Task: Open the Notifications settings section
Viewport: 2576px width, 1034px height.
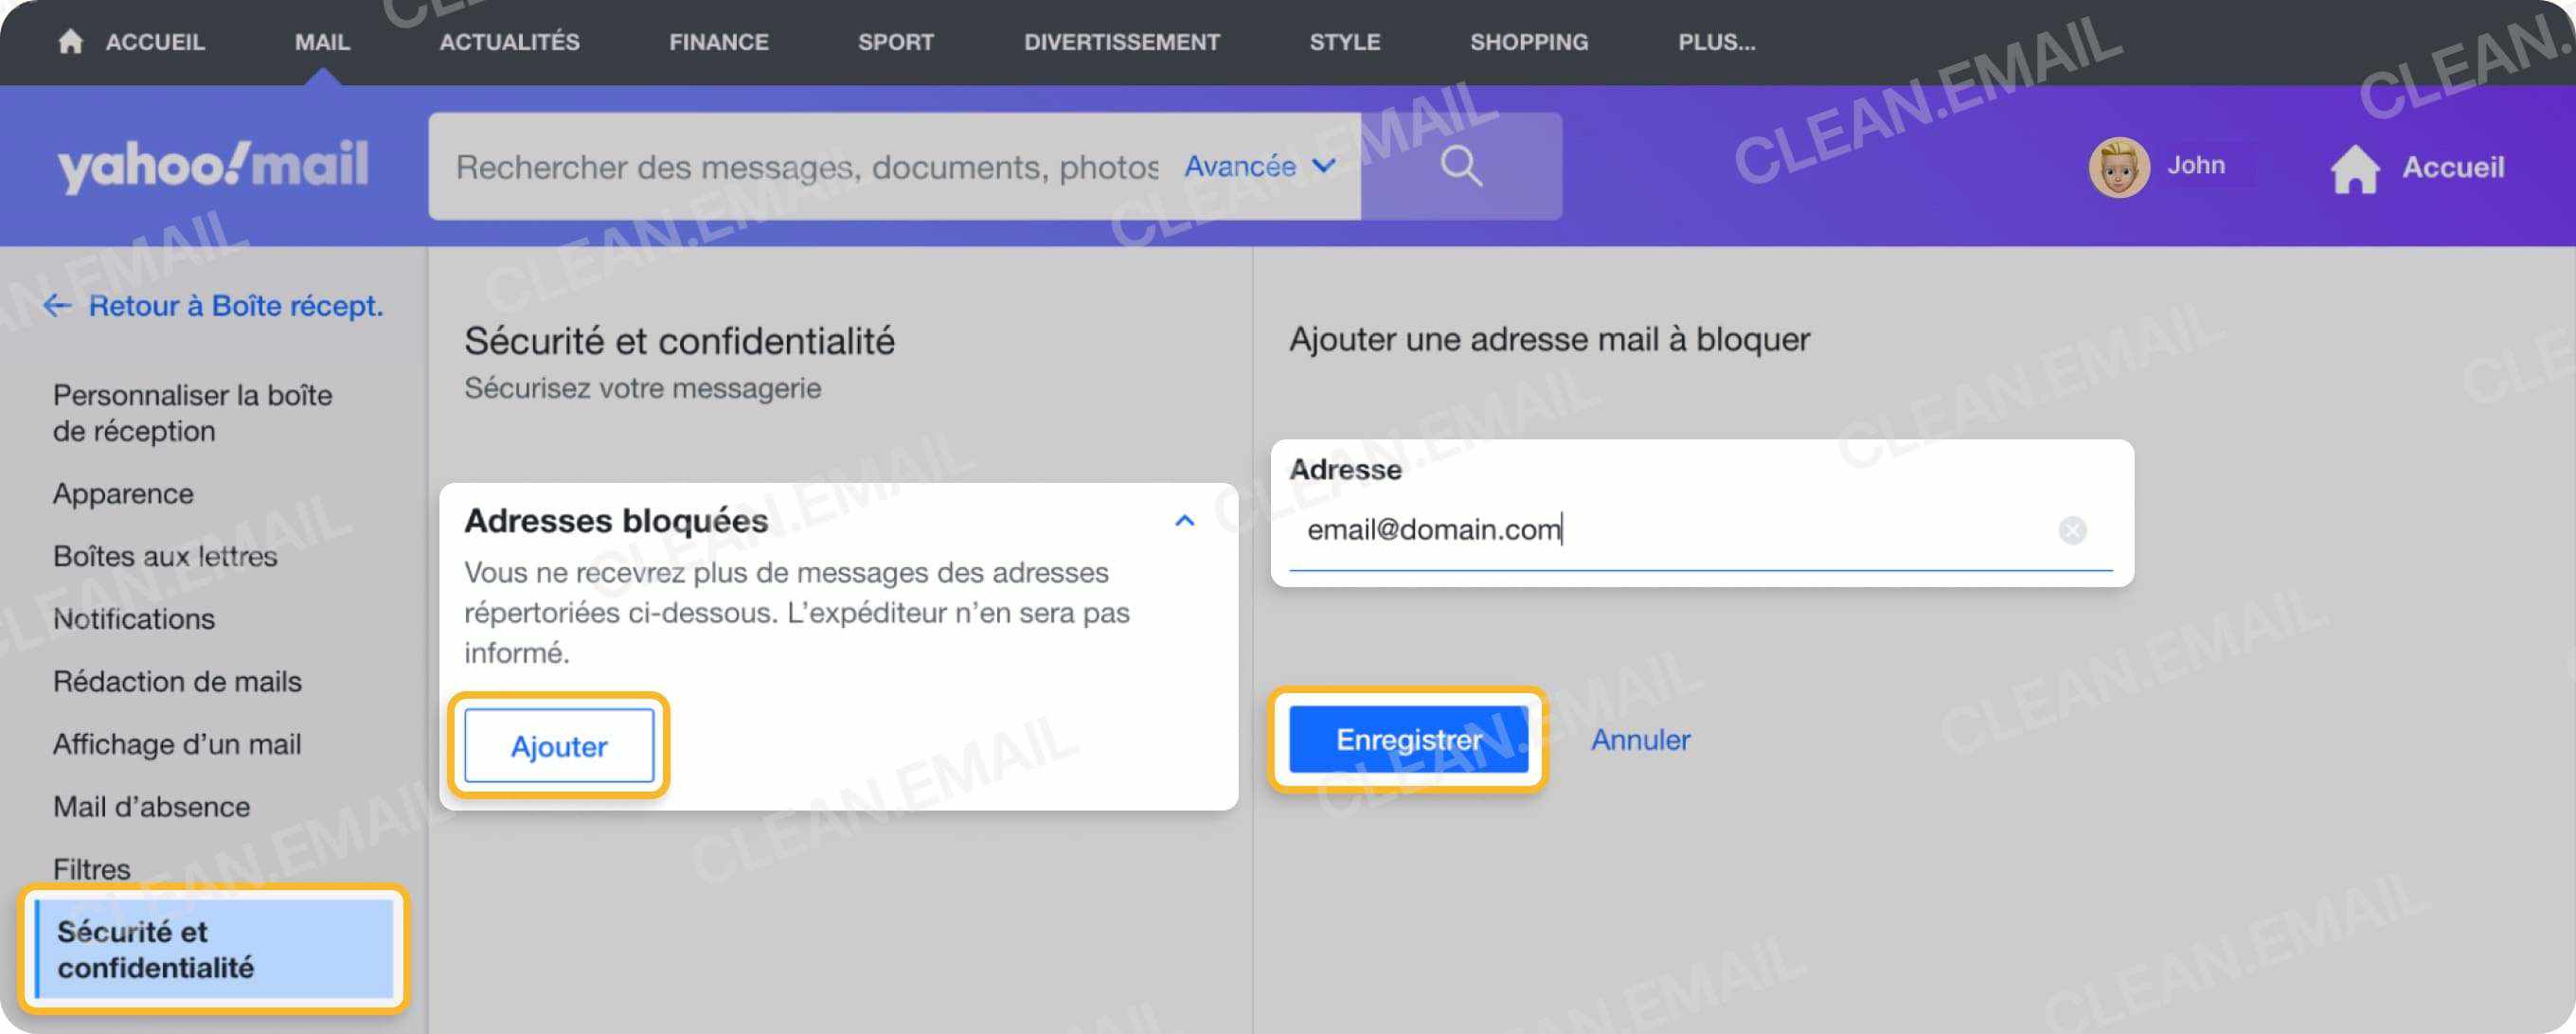Action: tap(134, 619)
